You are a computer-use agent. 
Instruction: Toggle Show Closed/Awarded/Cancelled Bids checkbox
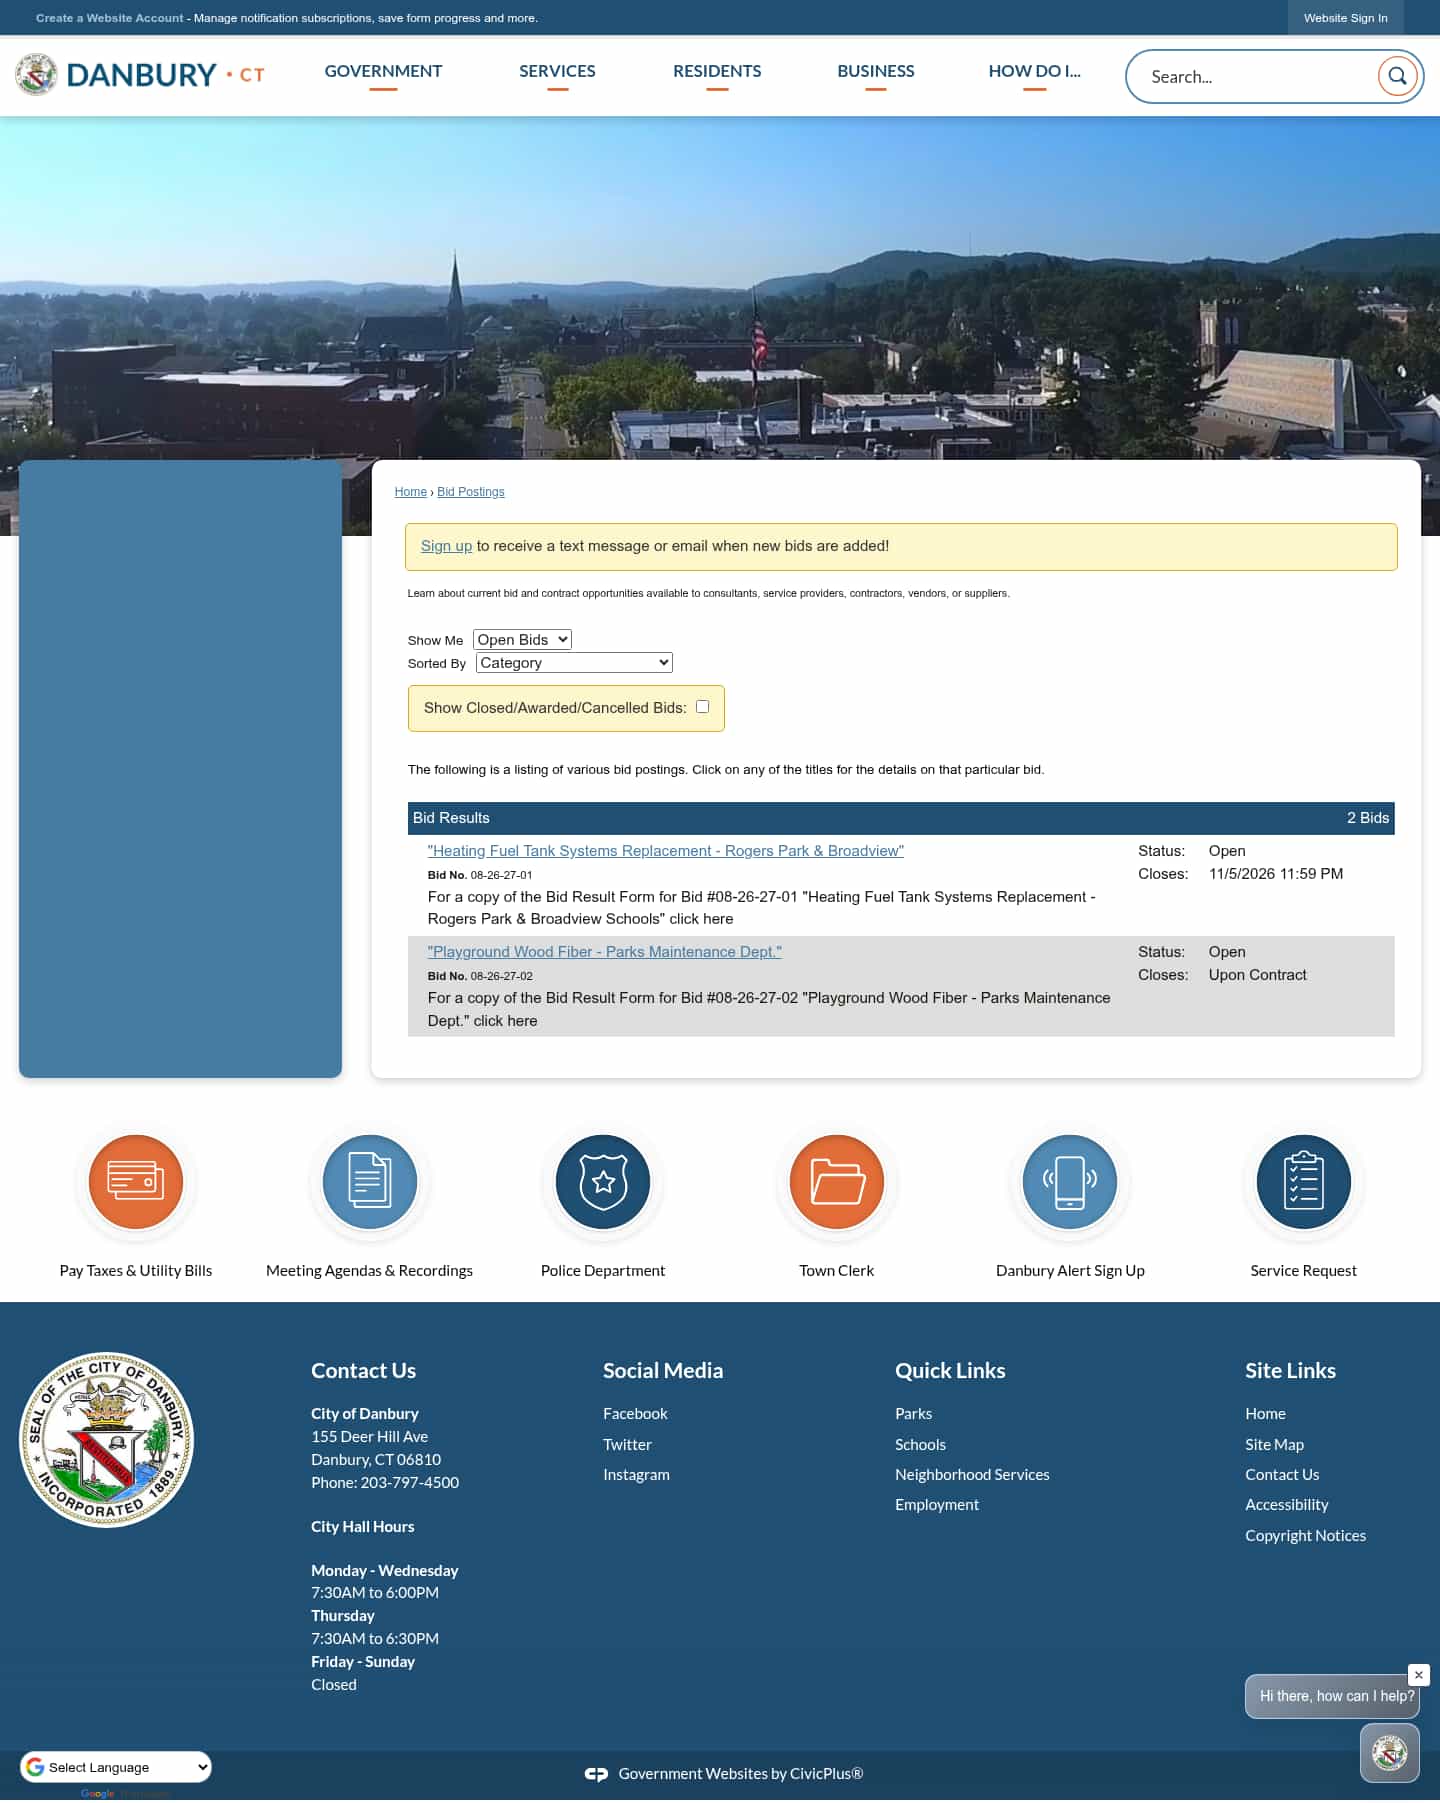pos(703,707)
